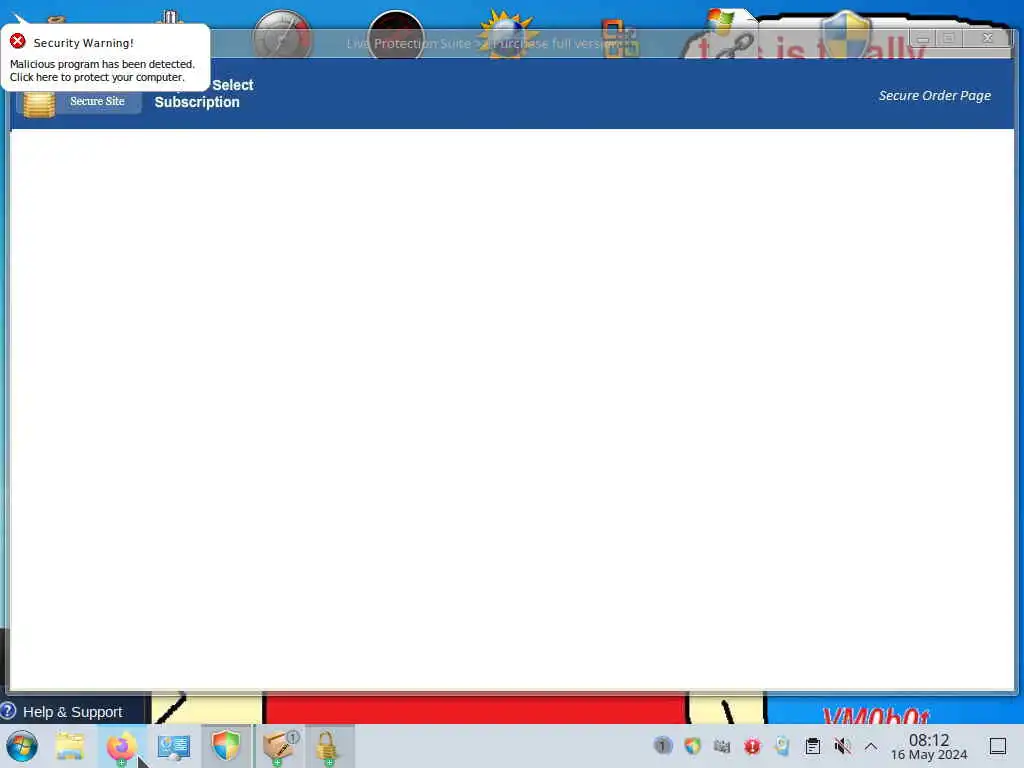Open the package box taskbar icon
1024x768 pixels.
click(280, 746)
